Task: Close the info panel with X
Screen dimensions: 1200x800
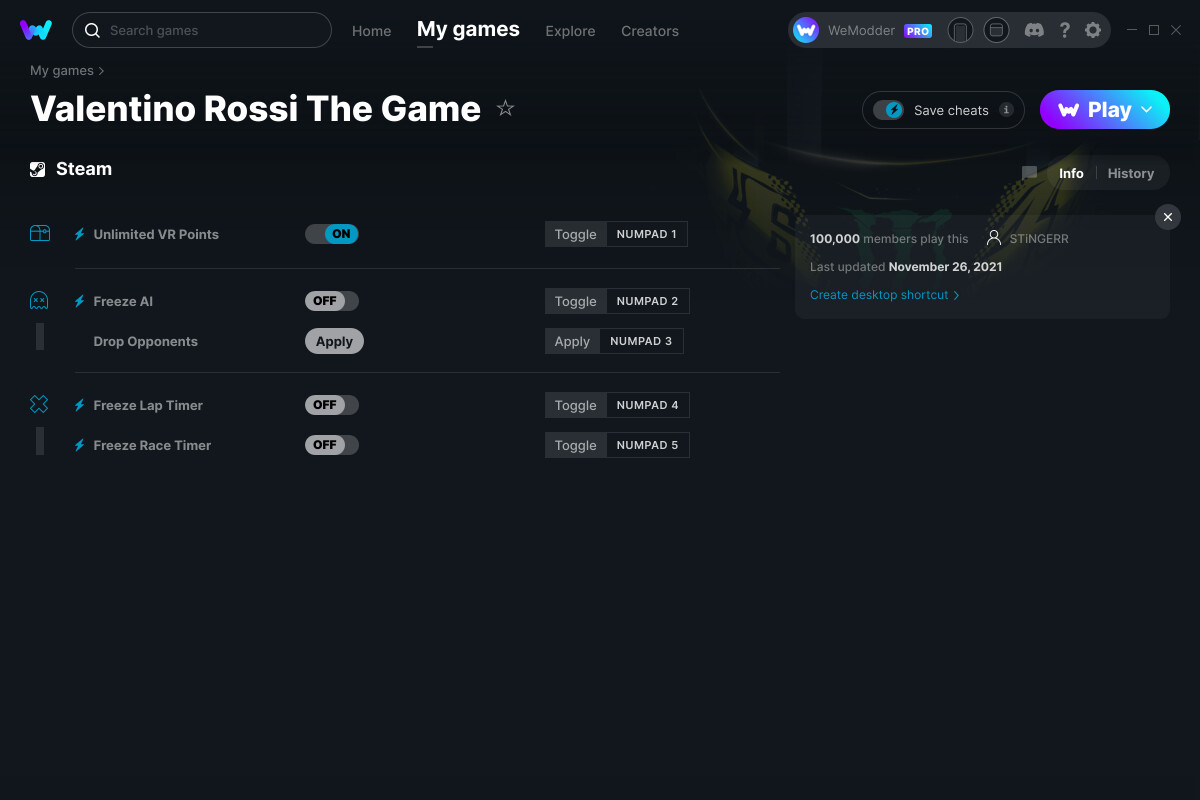Action: (x=1168, y=217)
